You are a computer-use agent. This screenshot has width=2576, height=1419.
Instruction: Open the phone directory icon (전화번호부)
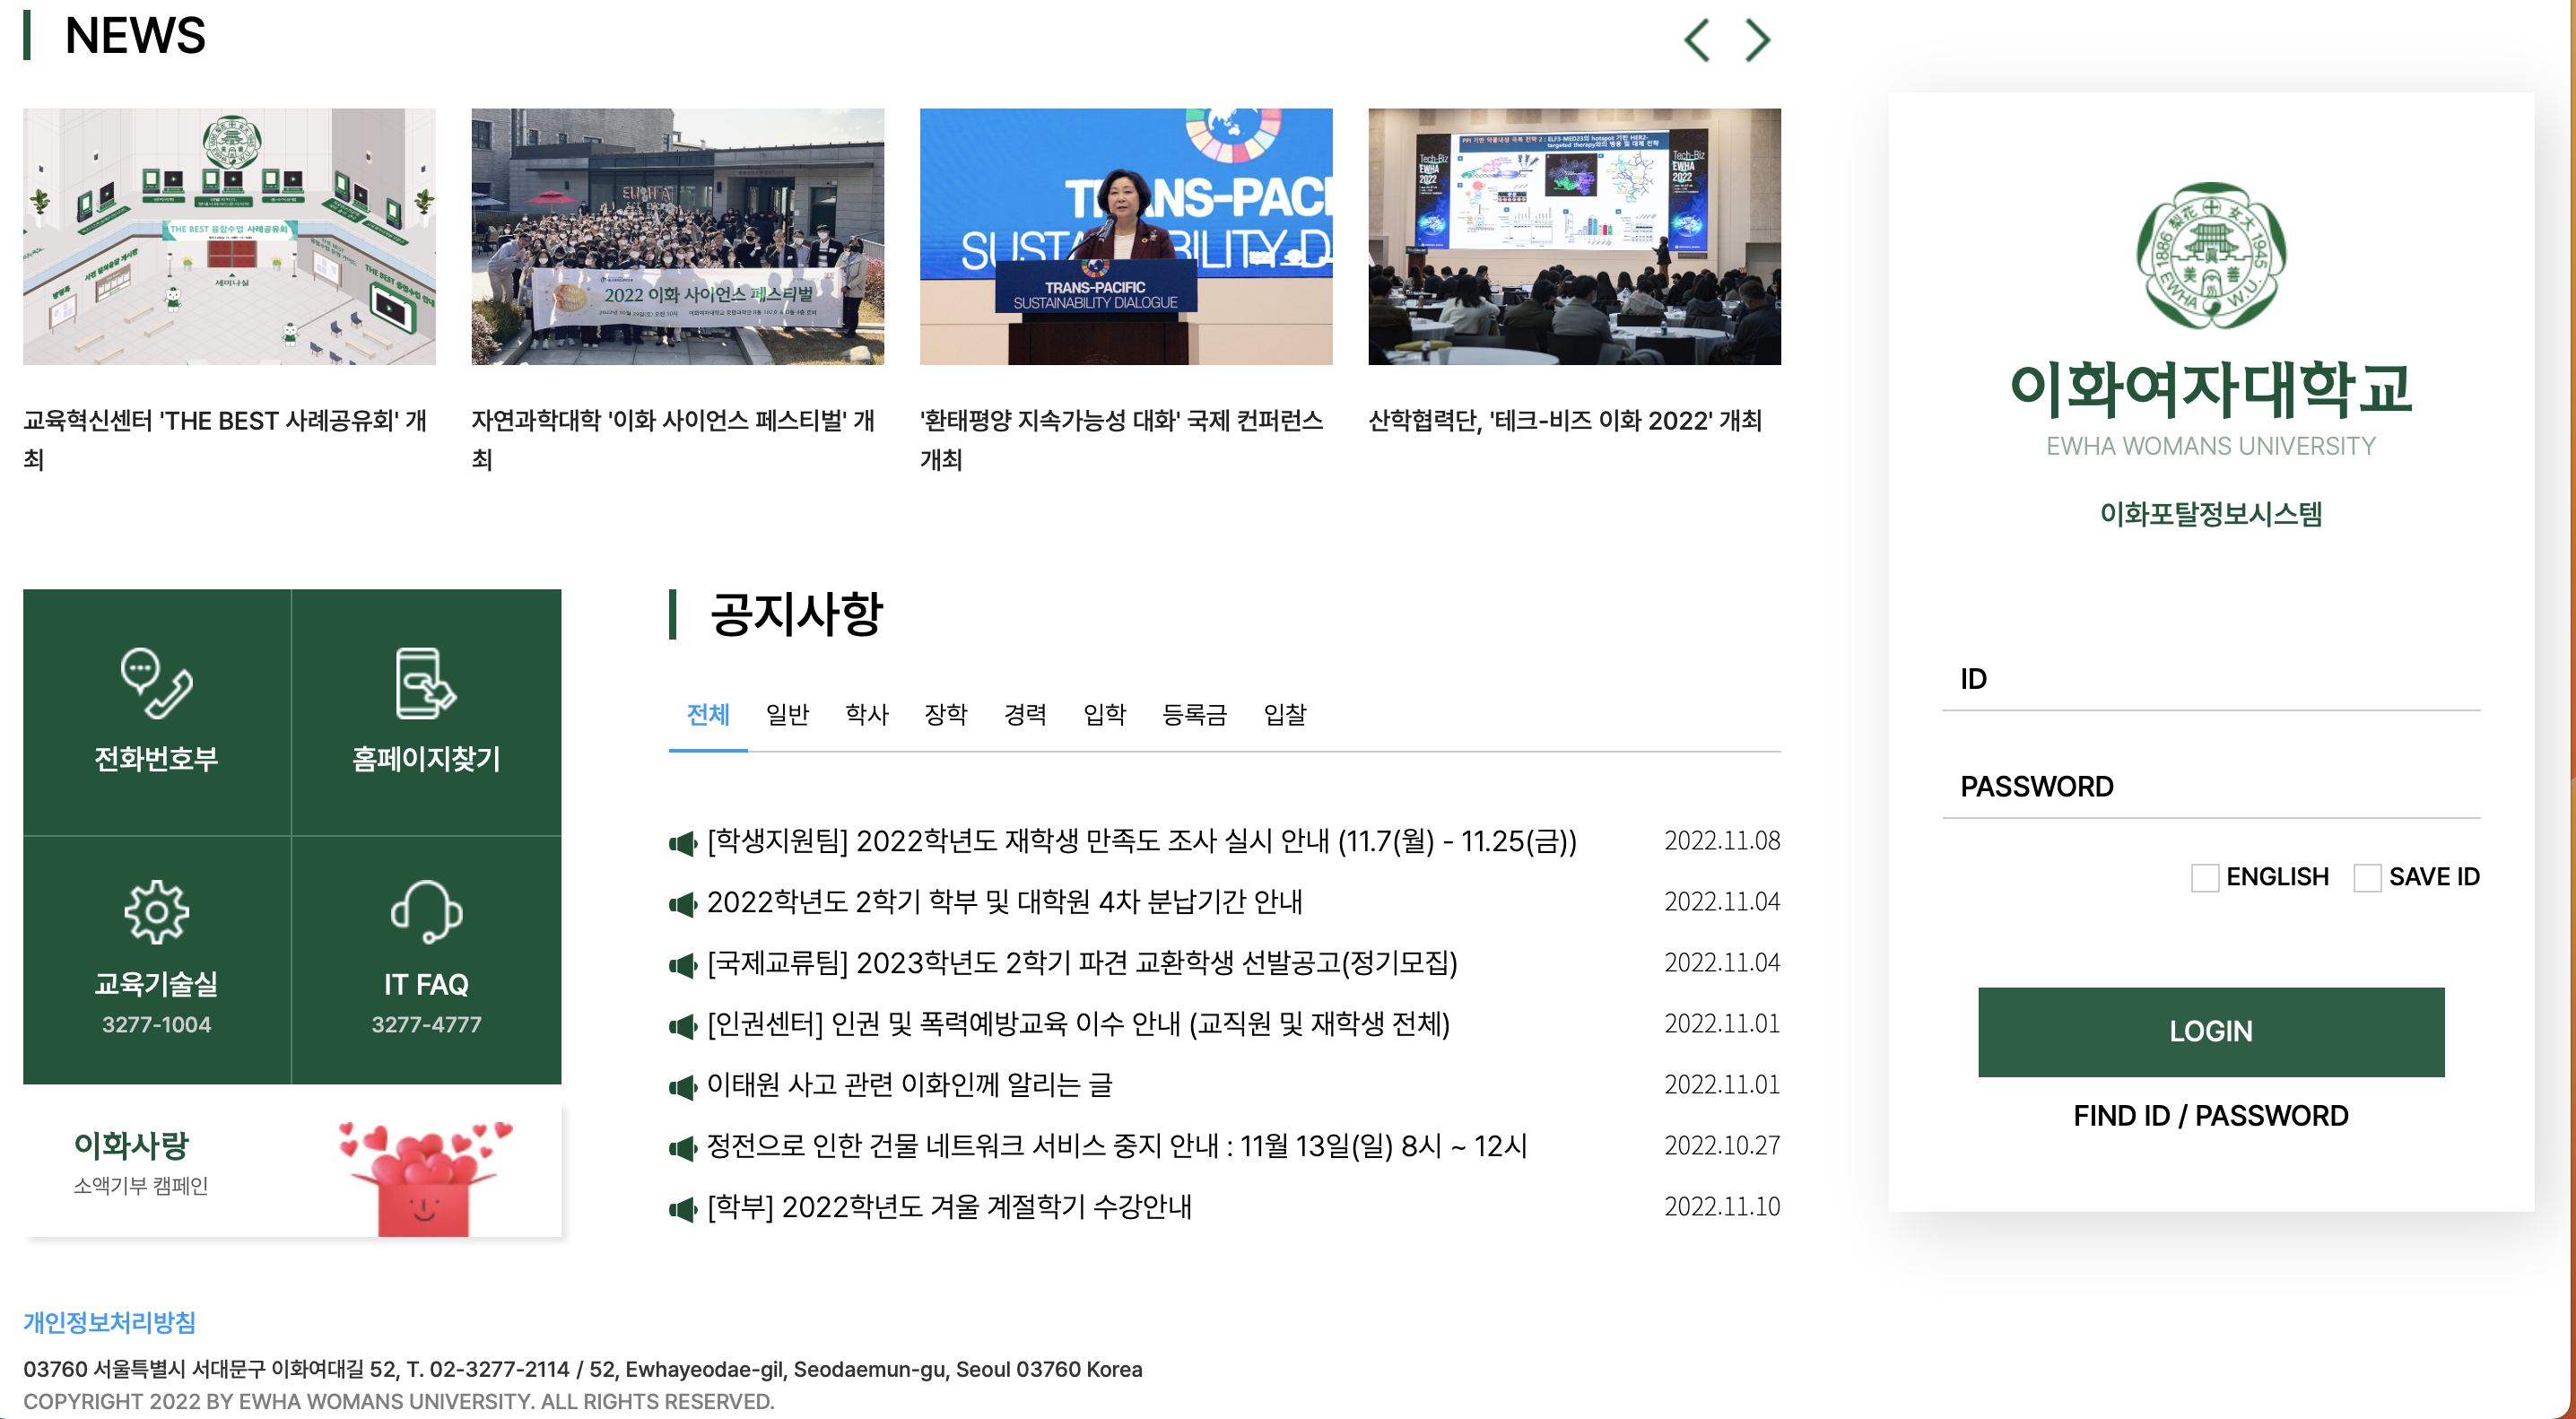(156, 684)
